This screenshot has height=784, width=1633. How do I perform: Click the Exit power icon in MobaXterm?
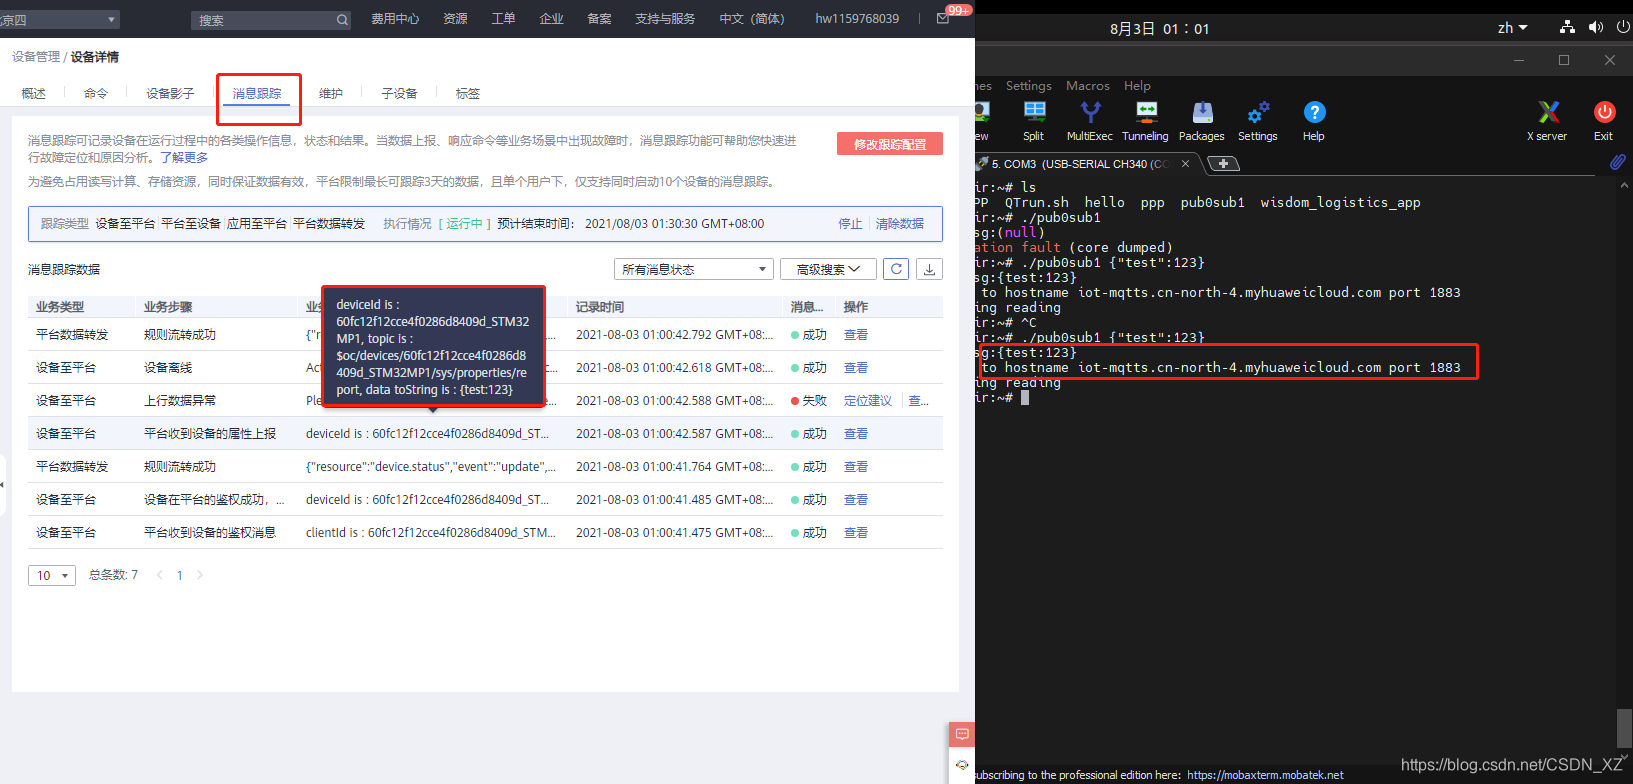tap(1604, 121)
